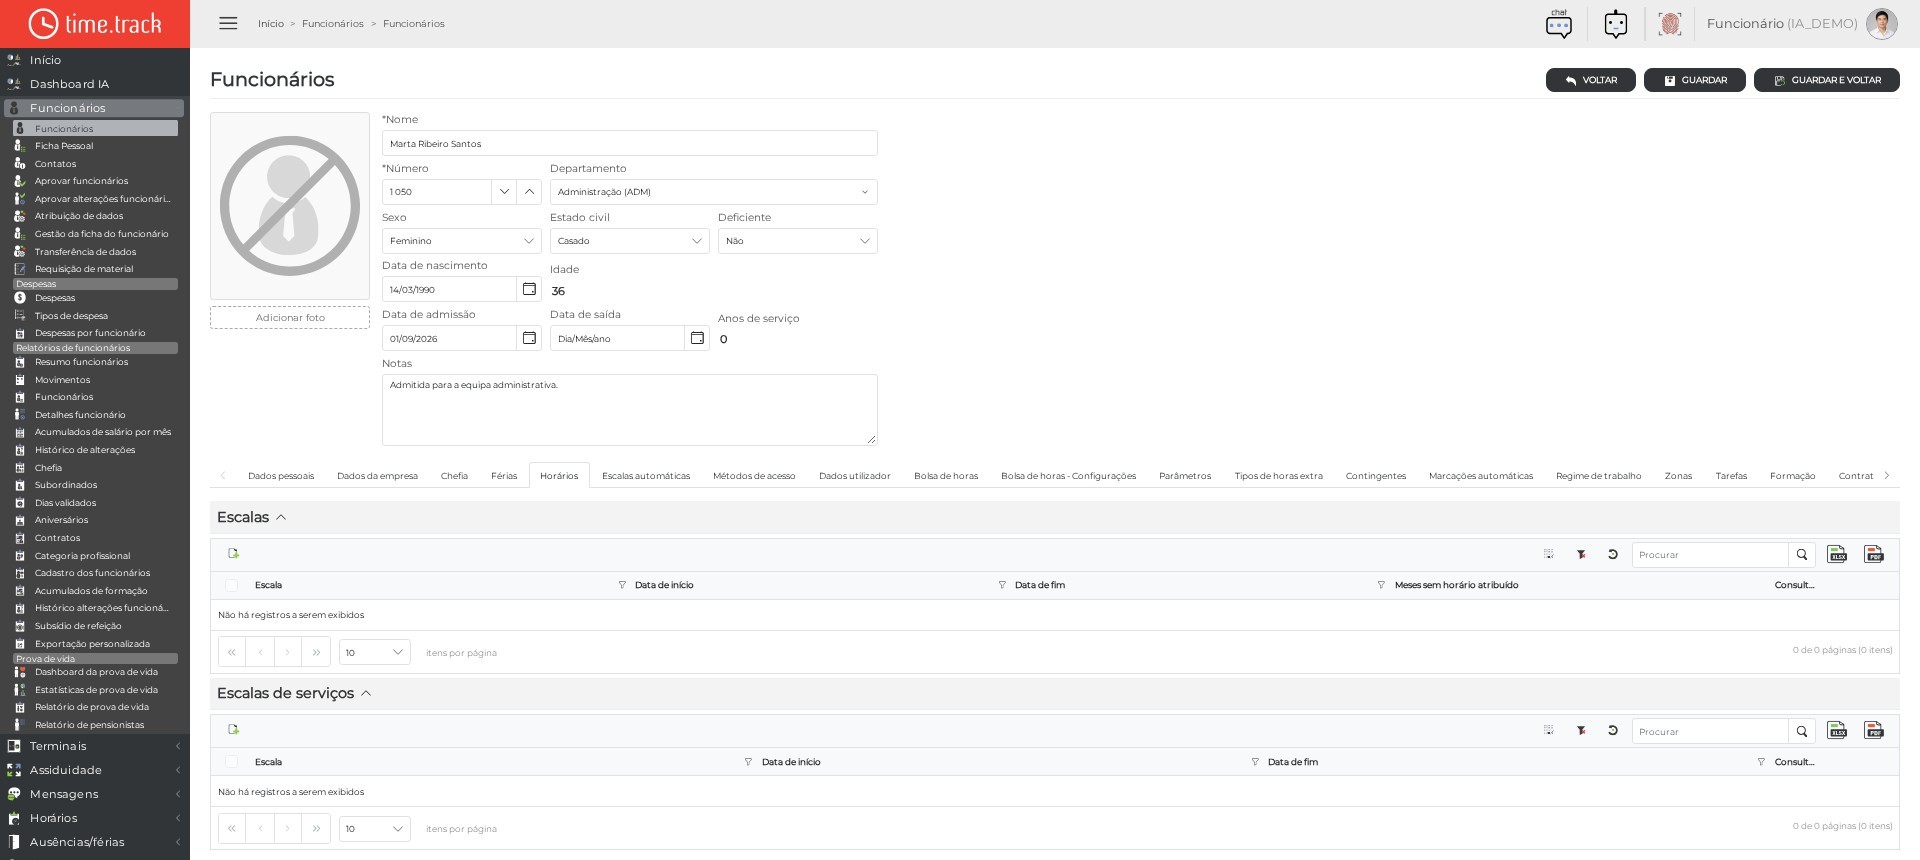Click the fingerprint icon in the header

point(1669,23)
